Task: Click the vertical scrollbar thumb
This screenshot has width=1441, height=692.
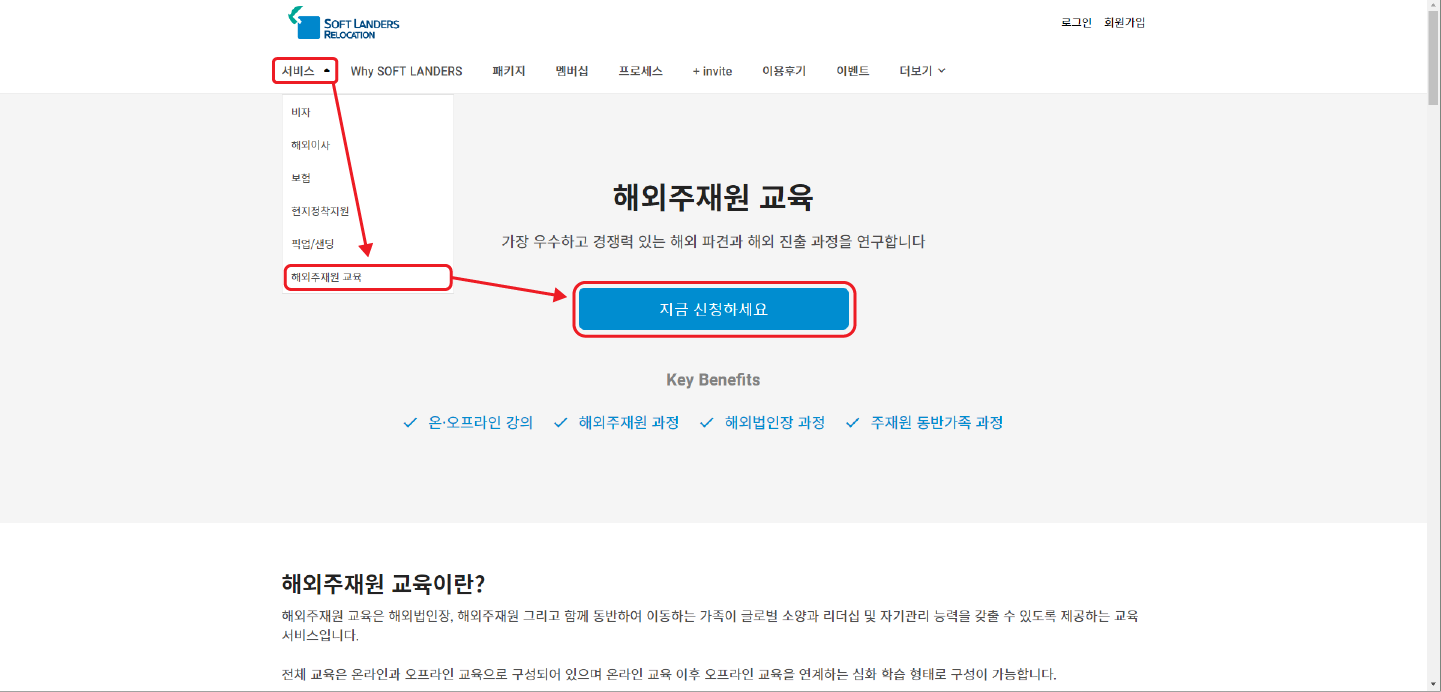Action: tap(1434, 60)
